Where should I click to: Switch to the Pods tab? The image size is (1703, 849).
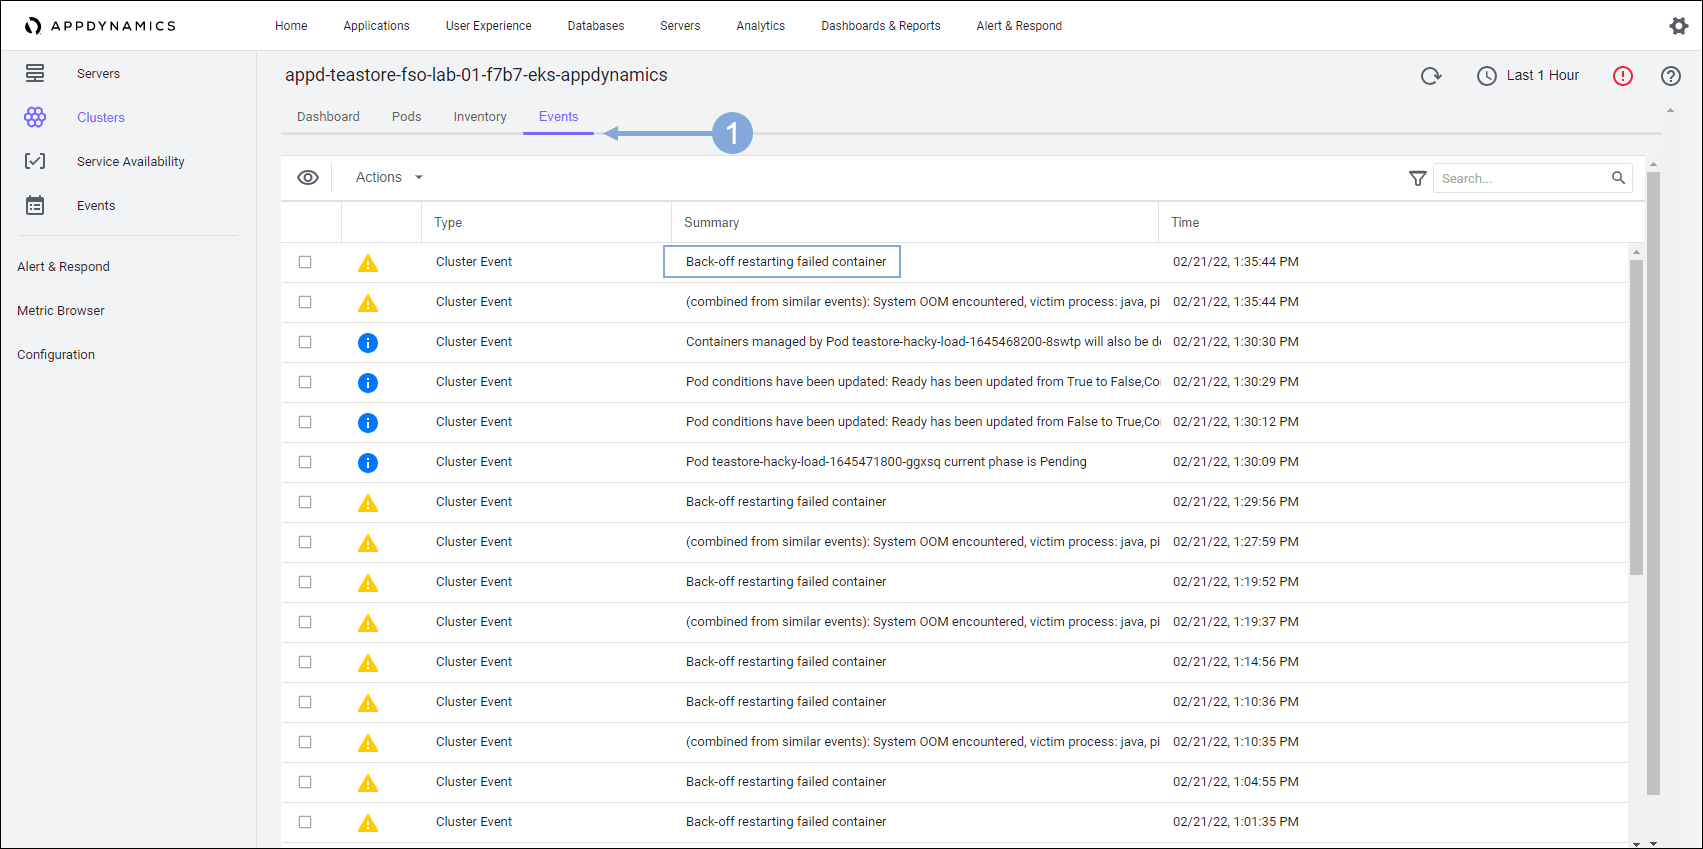coord(406,117)
